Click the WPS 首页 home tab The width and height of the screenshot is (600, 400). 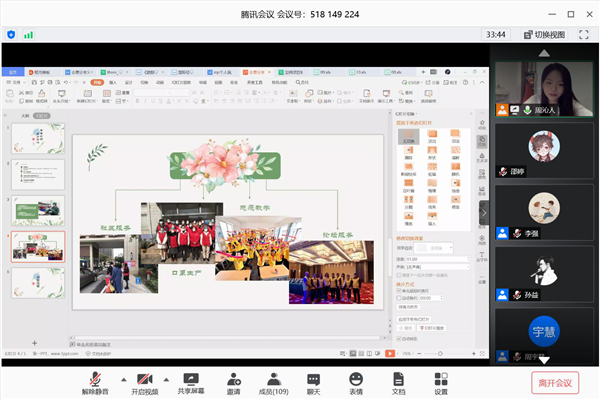(x=13, y=72)
